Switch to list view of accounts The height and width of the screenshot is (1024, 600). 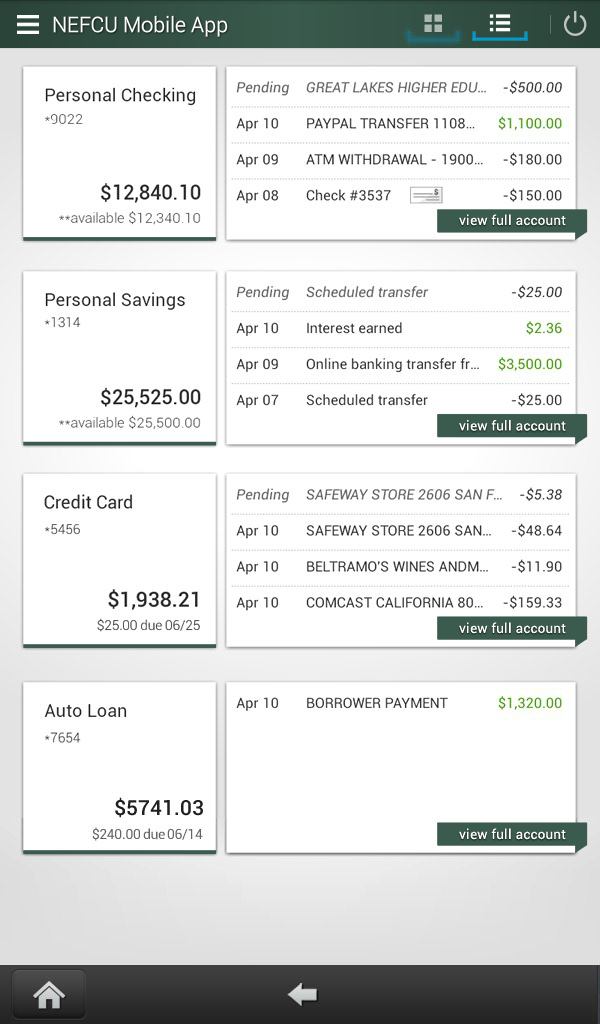click(499, 24)
